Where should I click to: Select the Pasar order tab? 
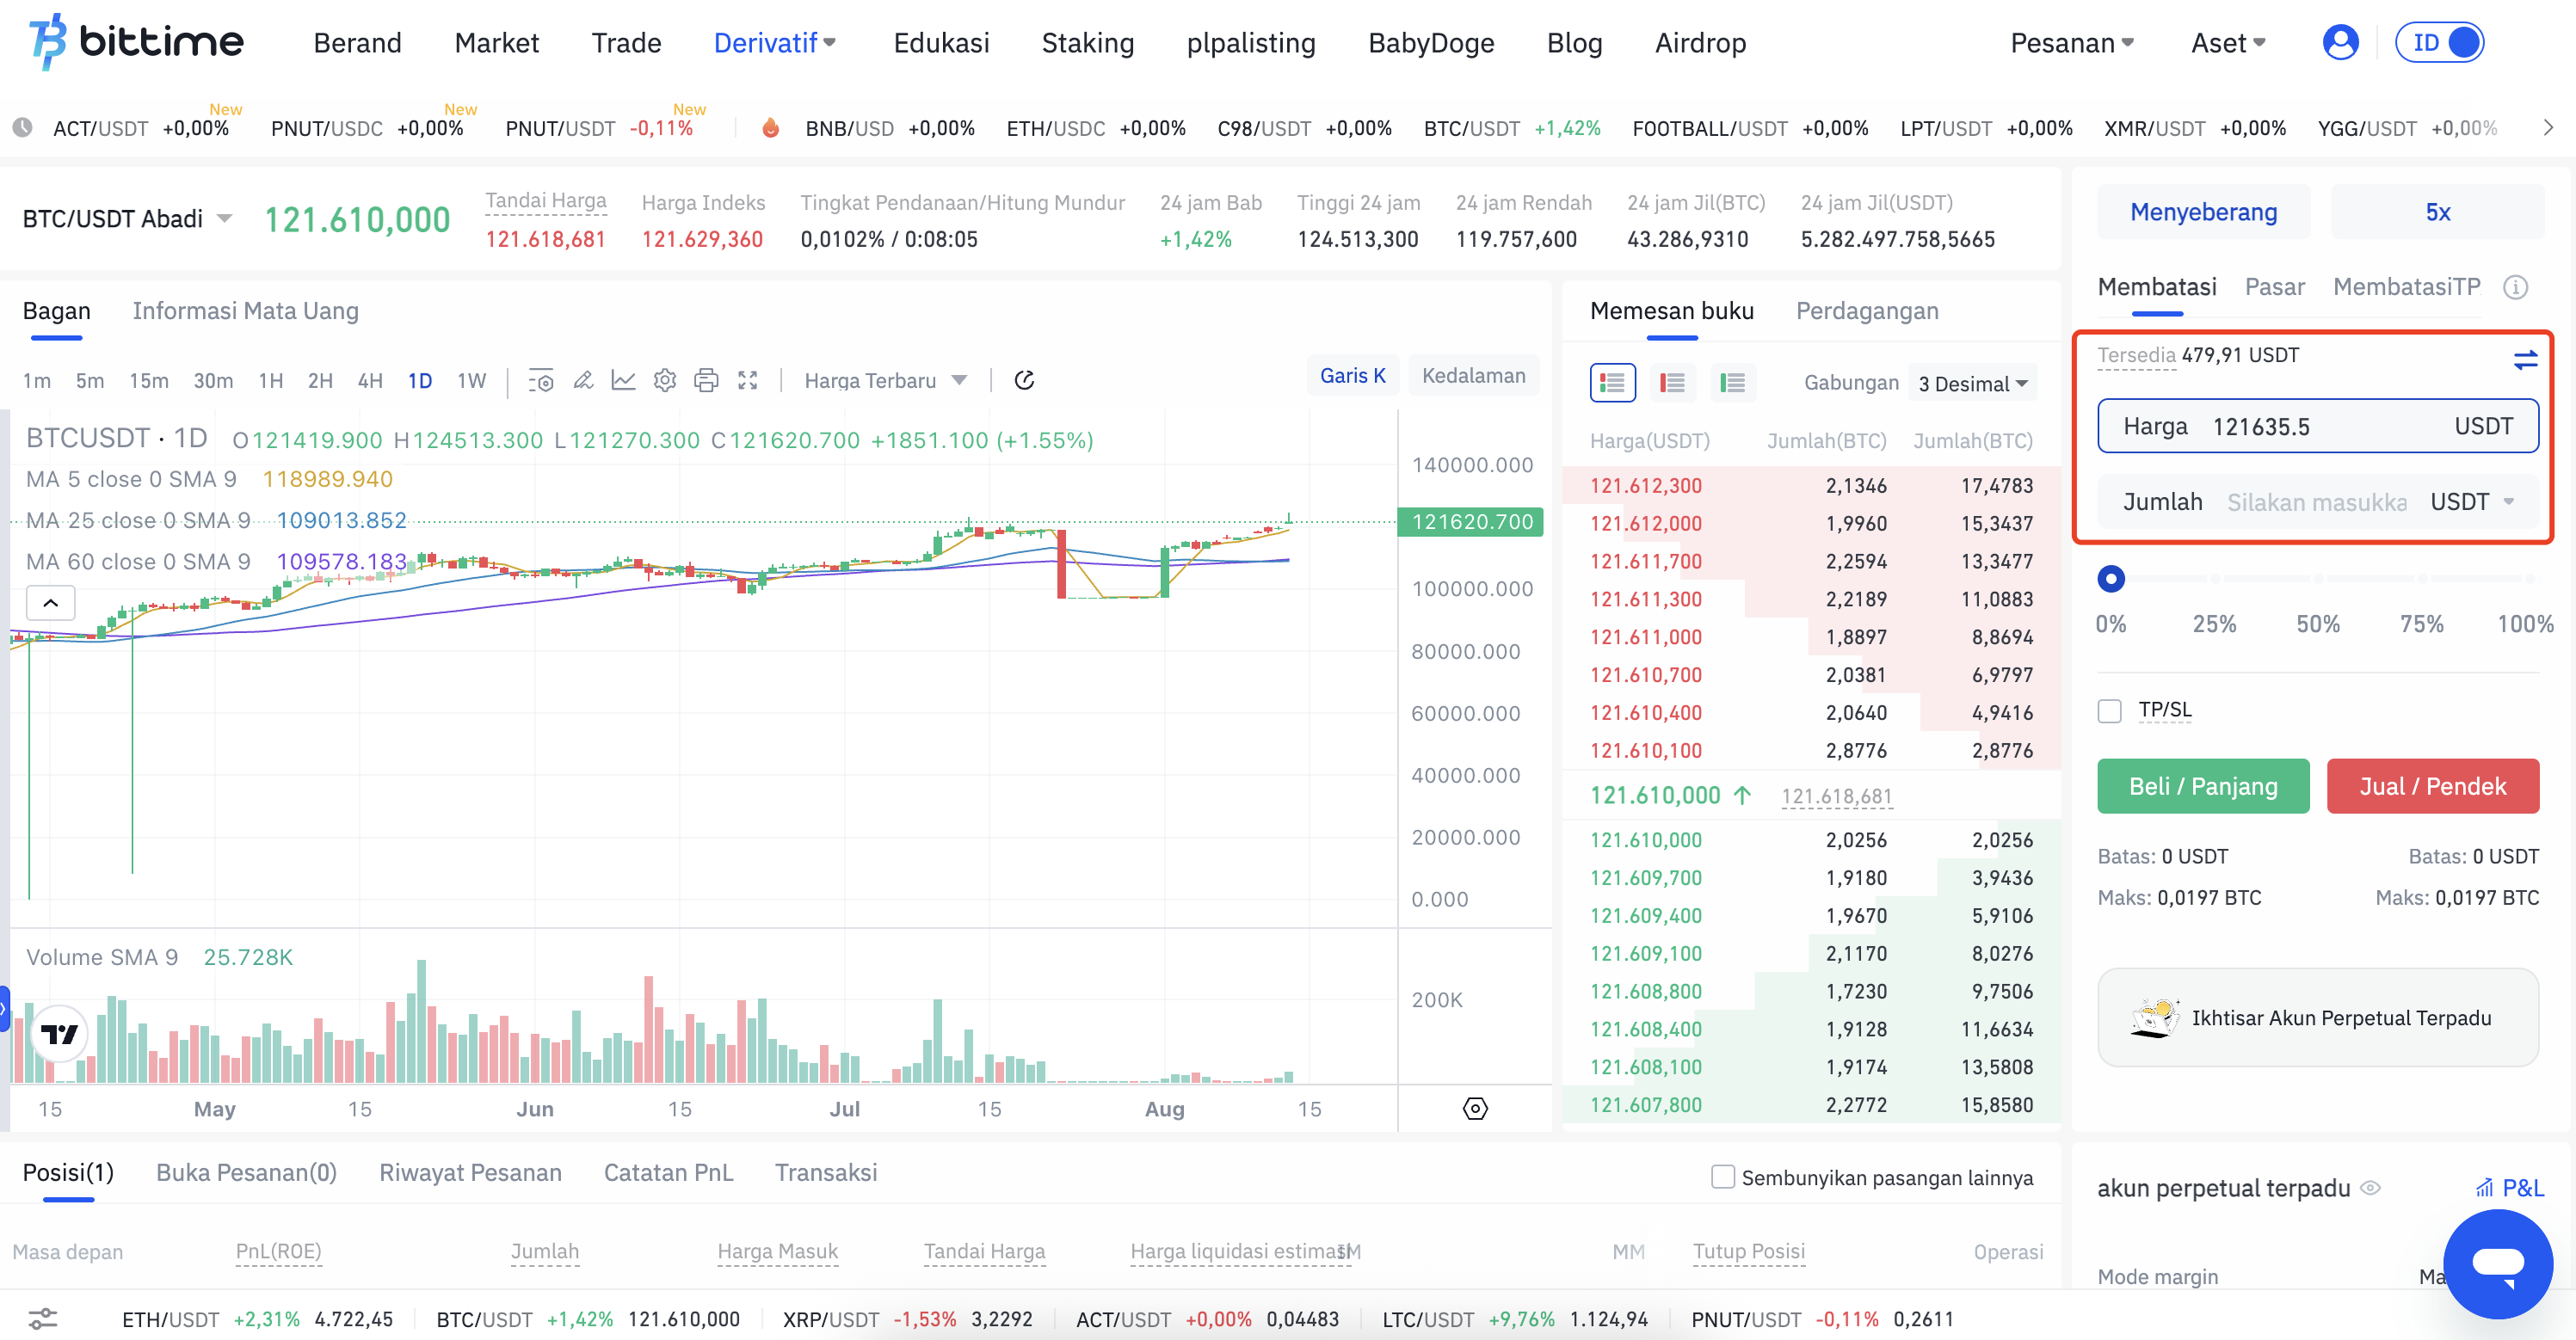tap(2274, 287)
